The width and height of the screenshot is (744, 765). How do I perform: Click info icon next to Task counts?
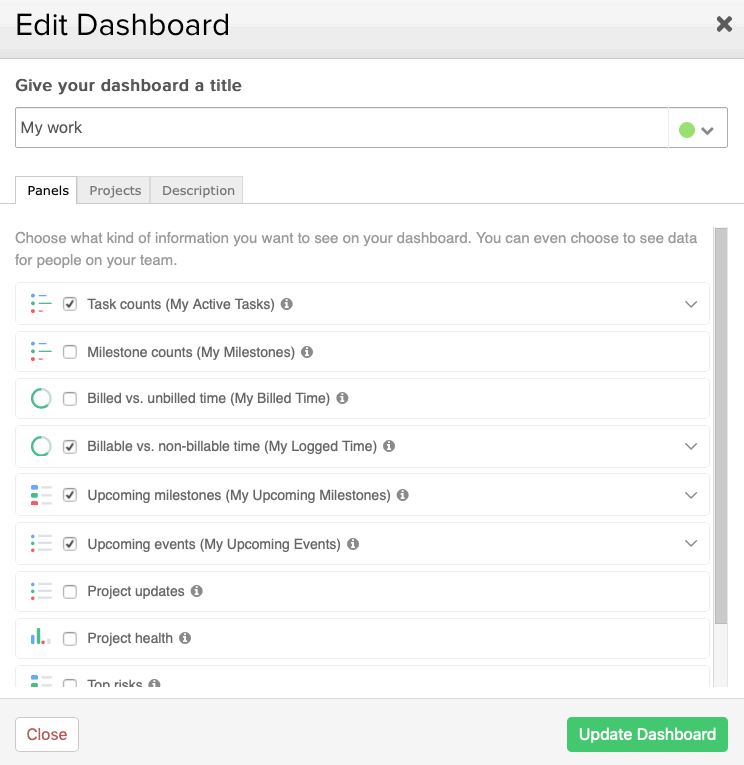(287, 304)
